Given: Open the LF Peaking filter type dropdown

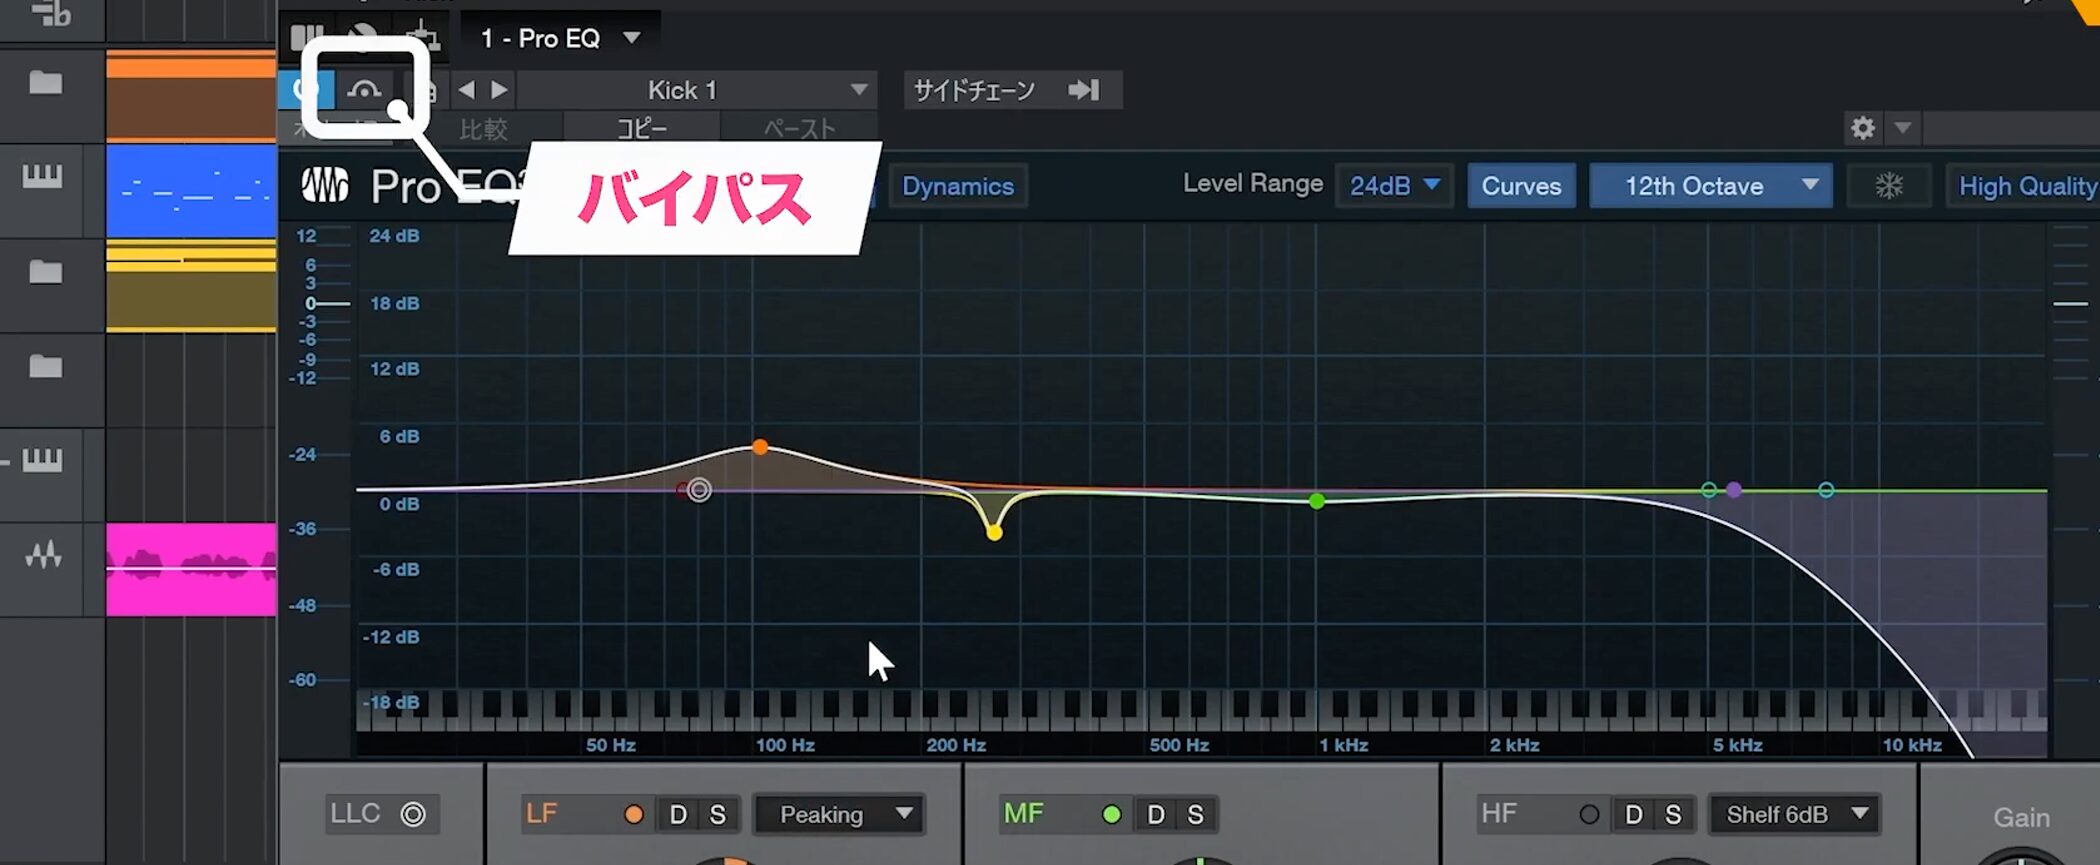Looking at the screenshot, I should coord(838,815).
